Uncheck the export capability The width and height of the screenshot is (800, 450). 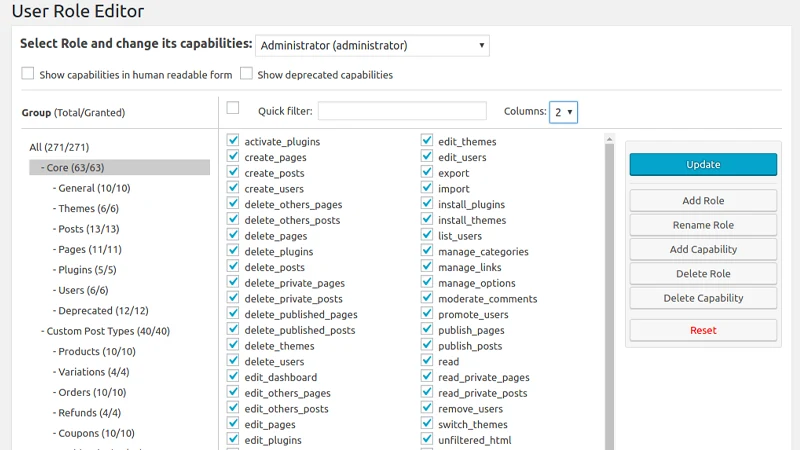pyautogui.click(x=427, y=172)
